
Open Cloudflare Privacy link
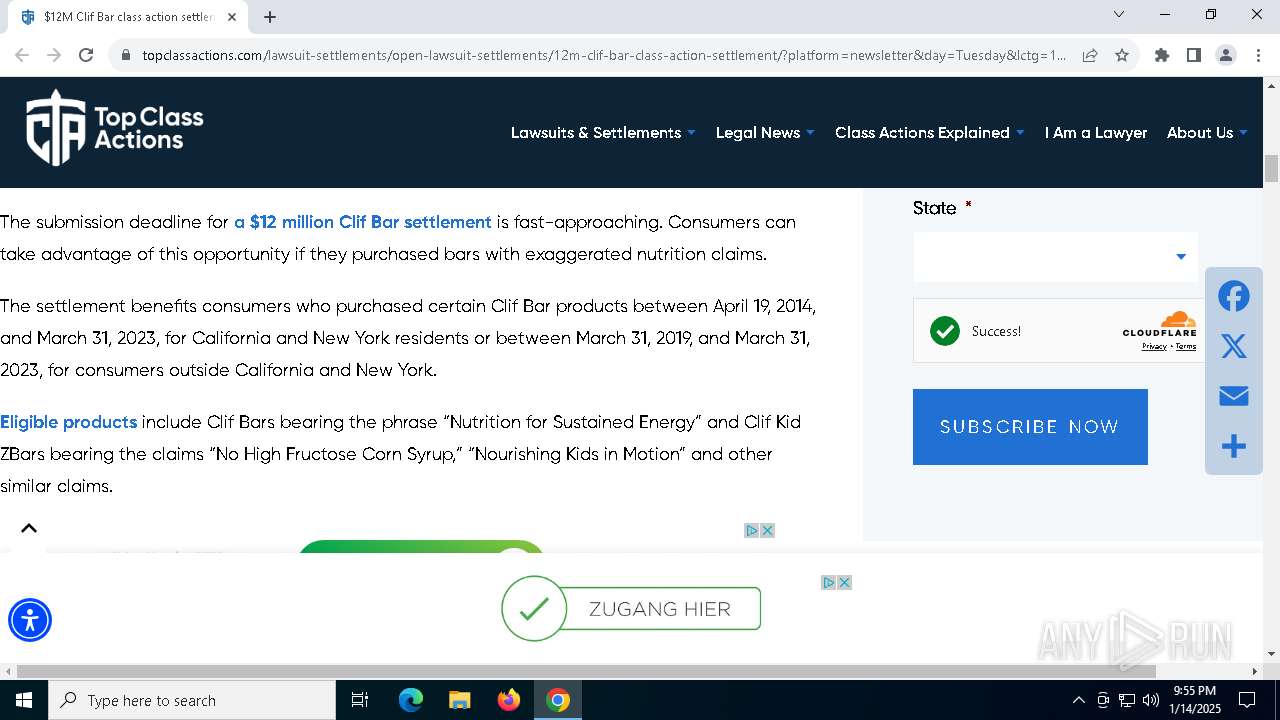1154,347
